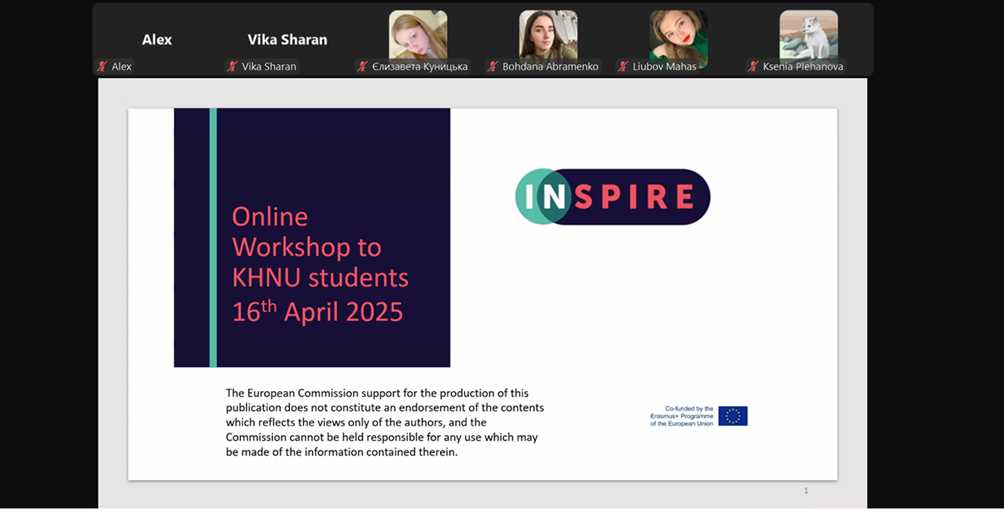Click Vika Sharan's muted microphone icon
This screenshot has height=528, width=1004.
tap(232, 67)
